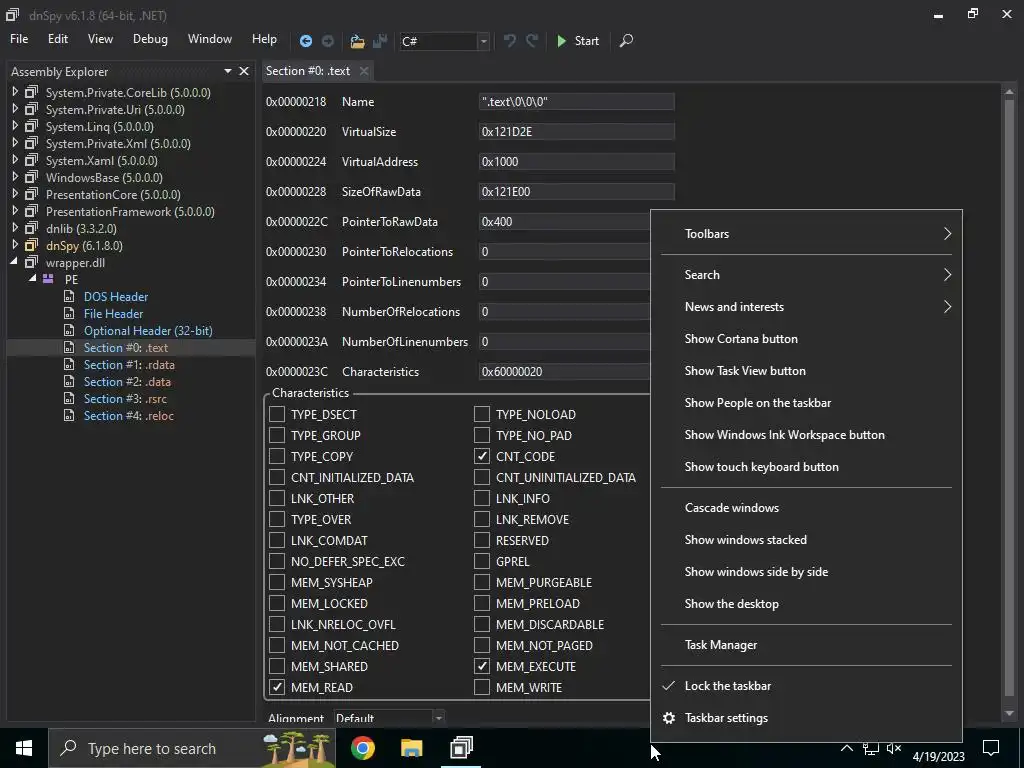Screen dimensions: 1024x768
Task: Click the navigate forward arrow icon
Action: 328,41
